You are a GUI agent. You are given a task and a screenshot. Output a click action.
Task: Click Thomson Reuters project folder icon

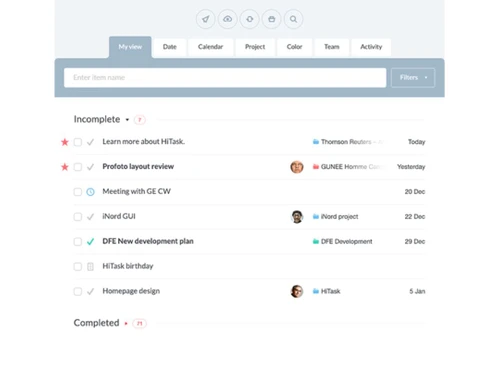pos(316,142)
